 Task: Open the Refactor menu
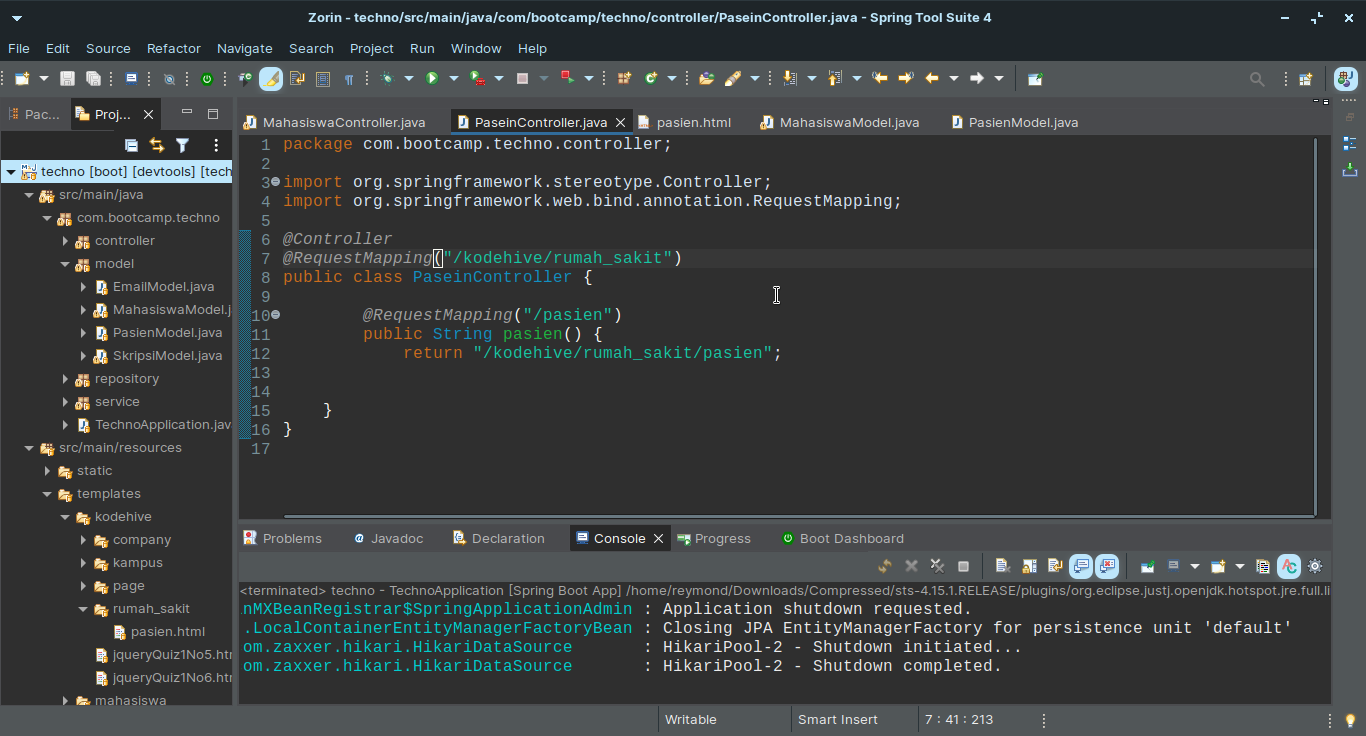tap(173, 48)
